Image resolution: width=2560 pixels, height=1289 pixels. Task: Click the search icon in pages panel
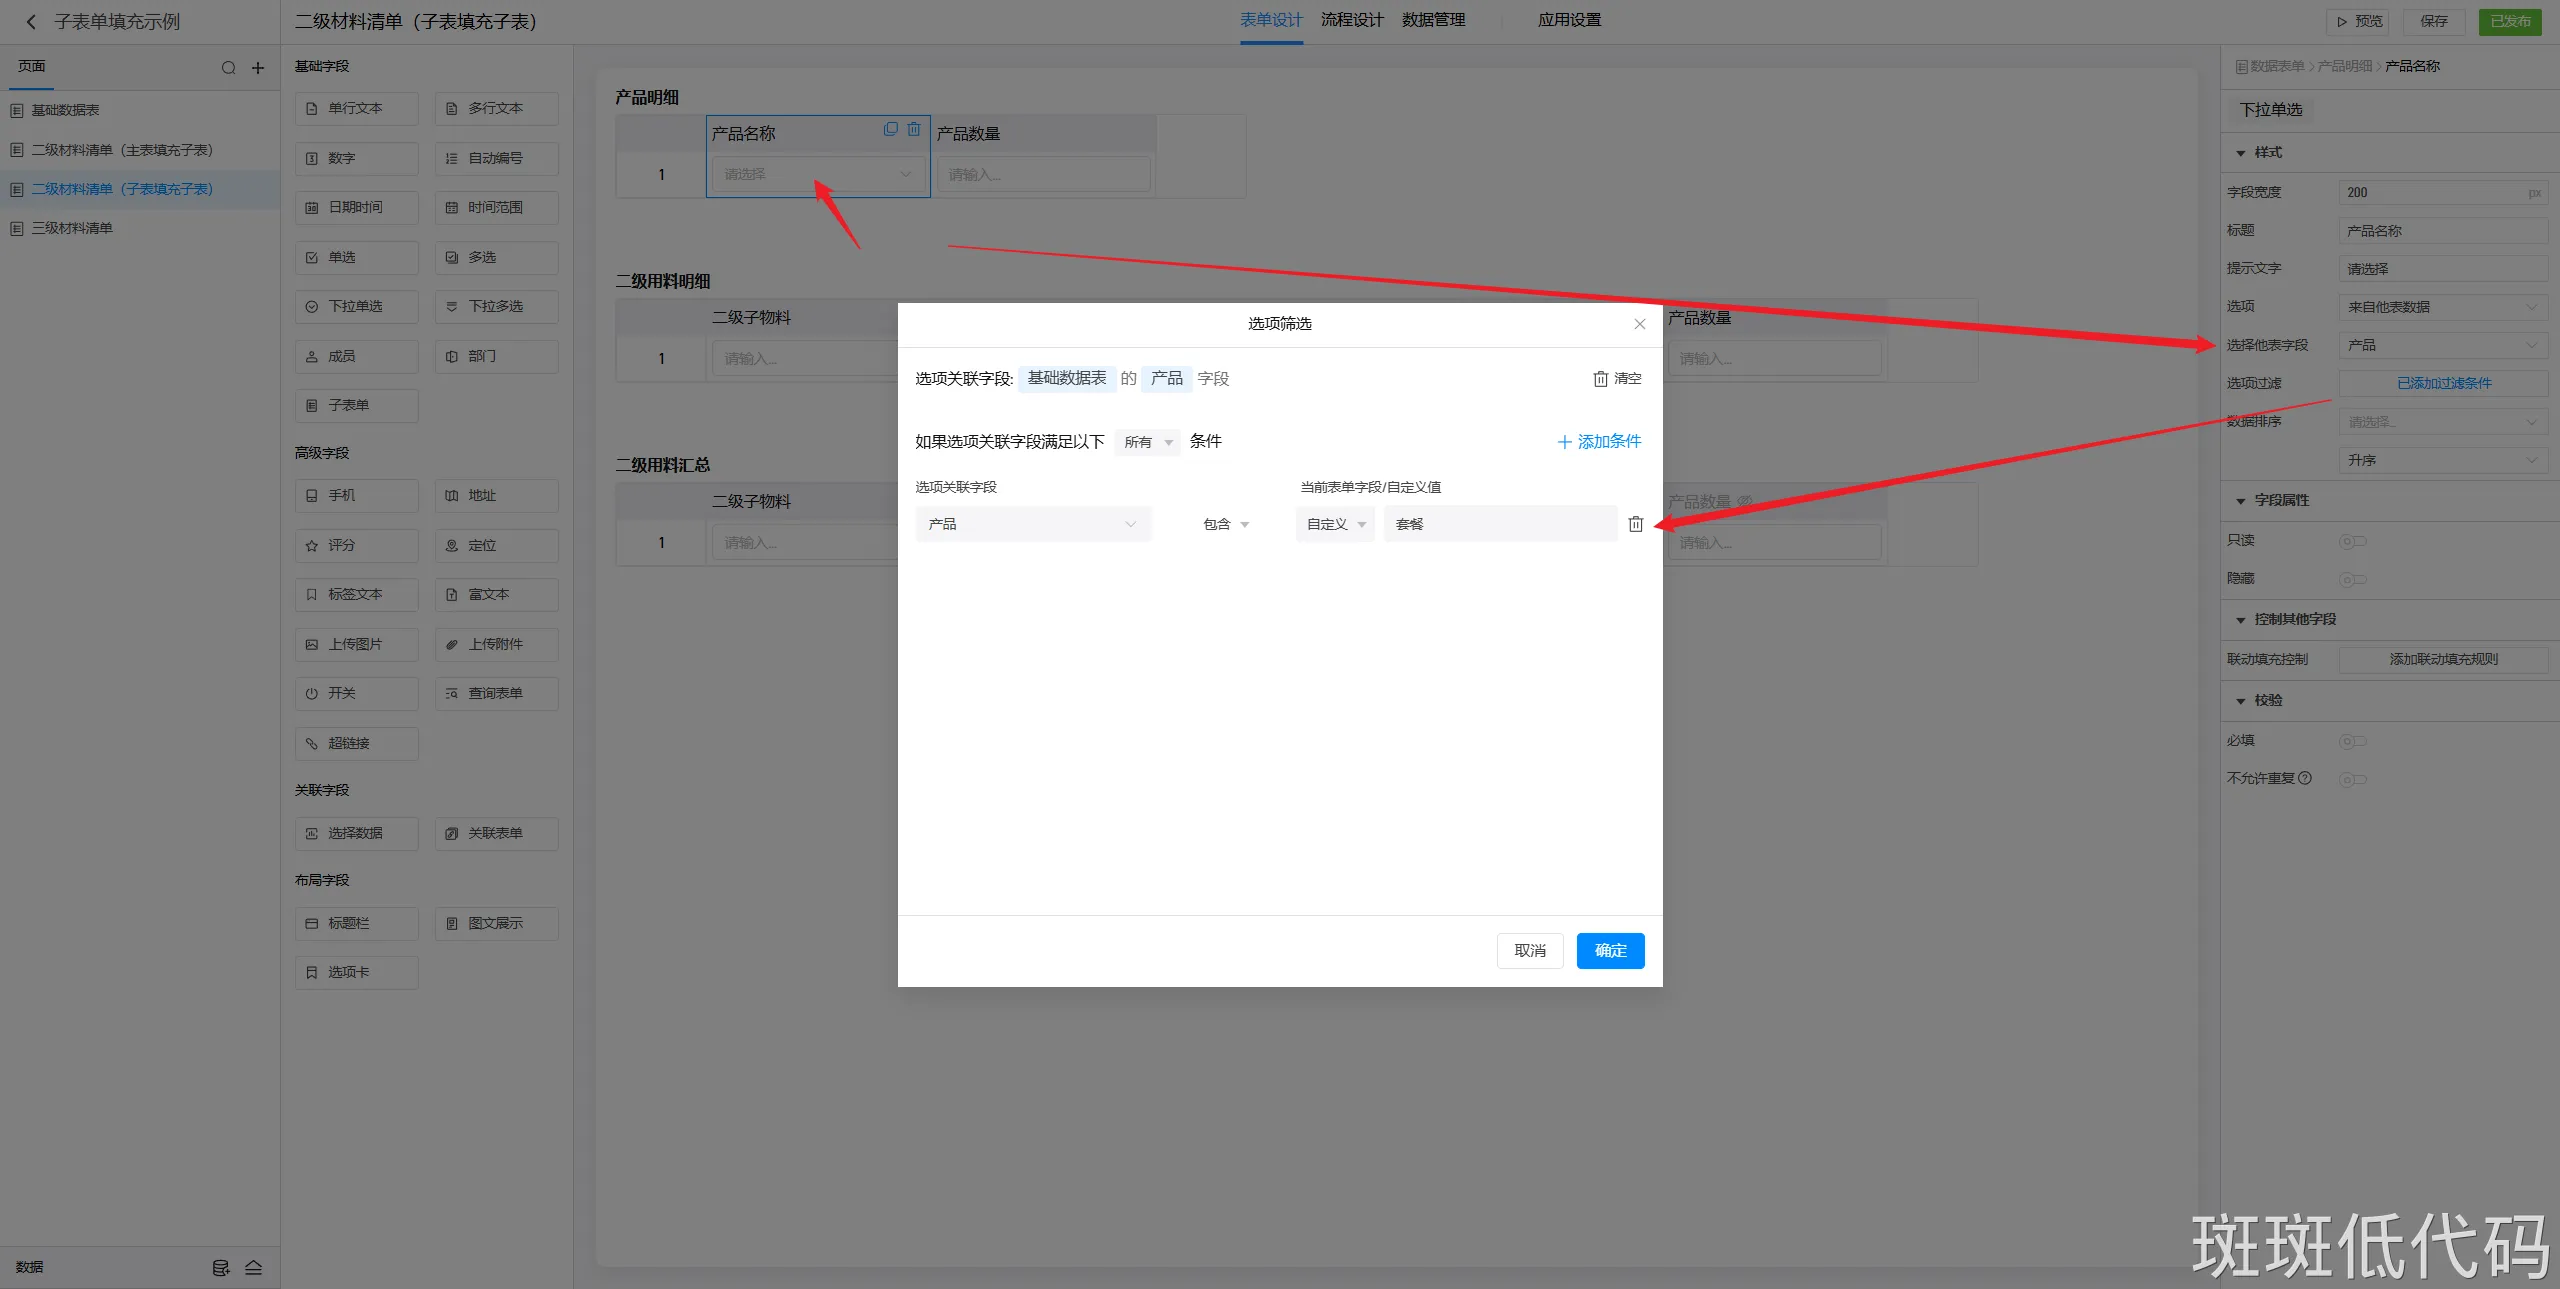(x=228, y=68)
